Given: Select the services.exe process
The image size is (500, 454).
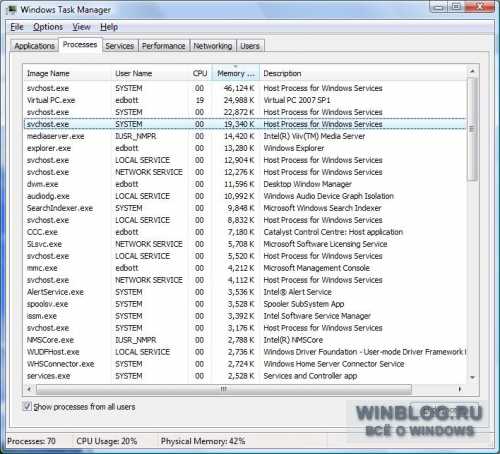Looking at the screenshot, I should pyautogui.click(x=245, y=376).
